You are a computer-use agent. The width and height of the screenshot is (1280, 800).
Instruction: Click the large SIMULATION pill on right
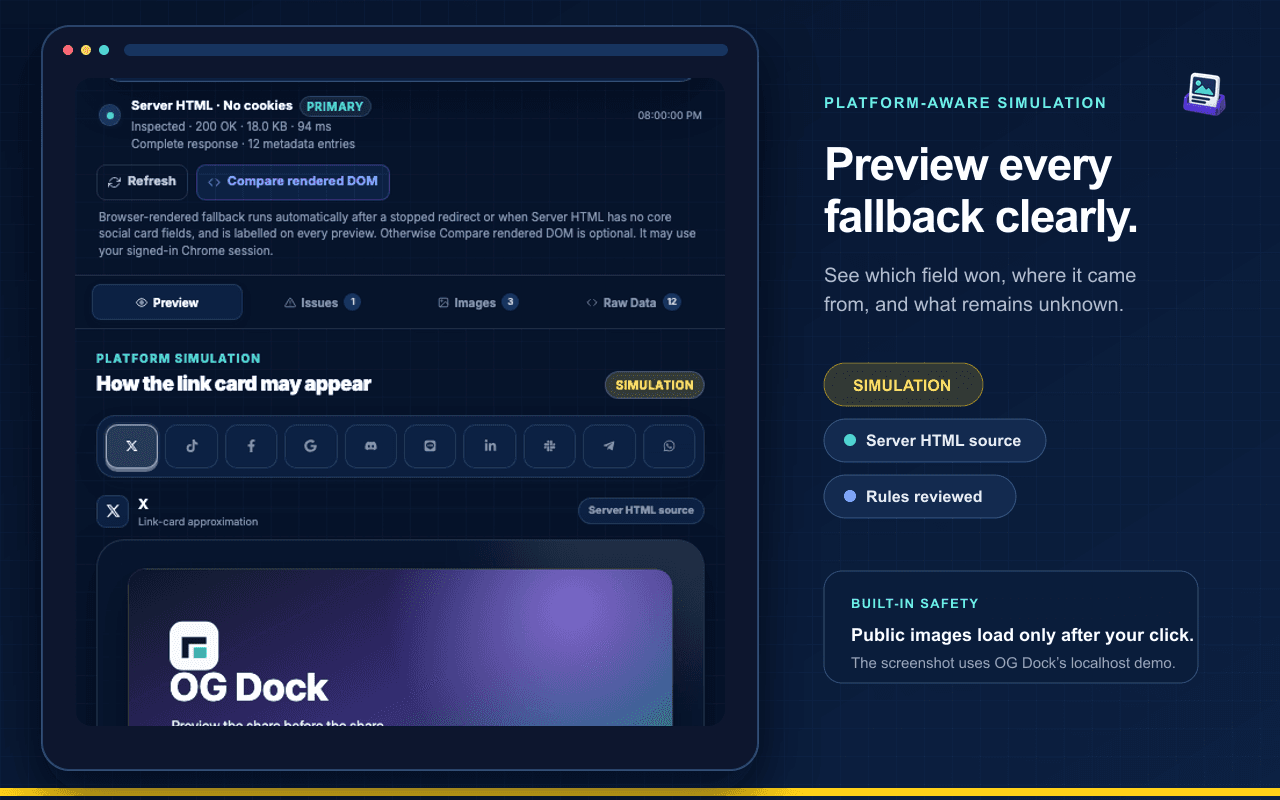pos(903,385)
